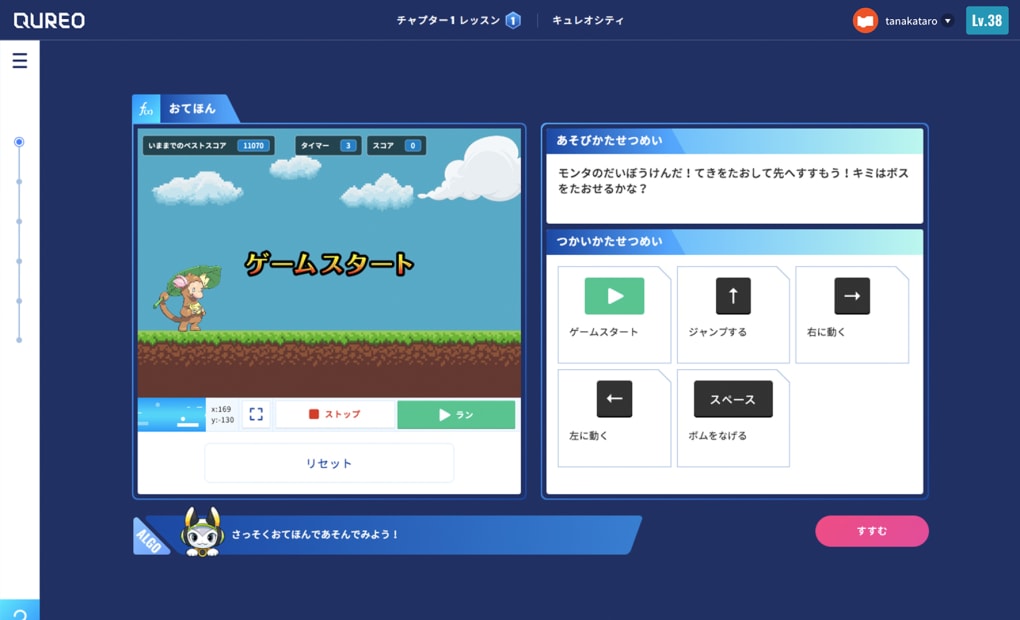Open the hamburger menu in the sidebar
This screenshot has height=620, width=1020.
coord(19,60)
